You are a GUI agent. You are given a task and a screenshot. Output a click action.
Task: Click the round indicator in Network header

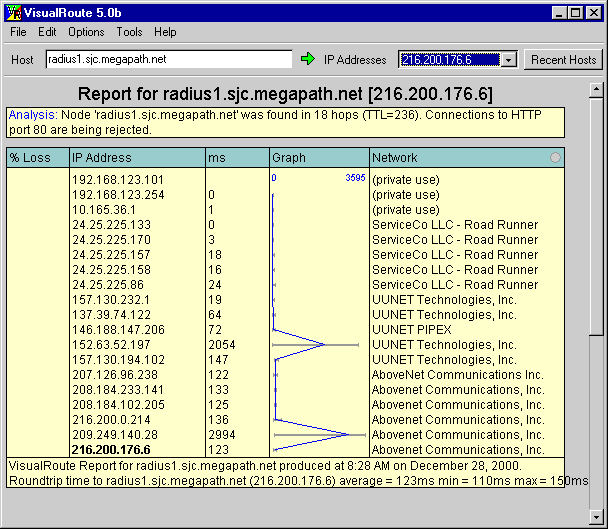click(555, 157)
